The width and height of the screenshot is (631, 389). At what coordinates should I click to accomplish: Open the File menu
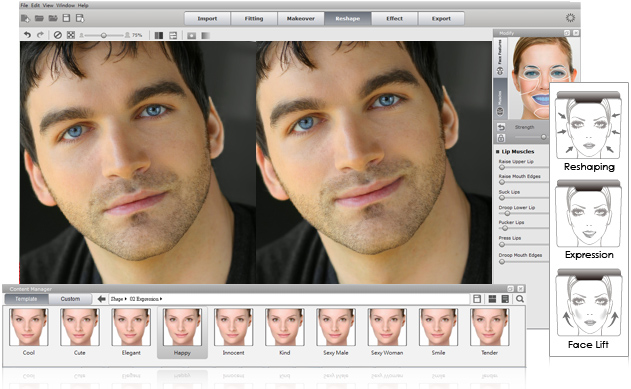coord(24,5)
